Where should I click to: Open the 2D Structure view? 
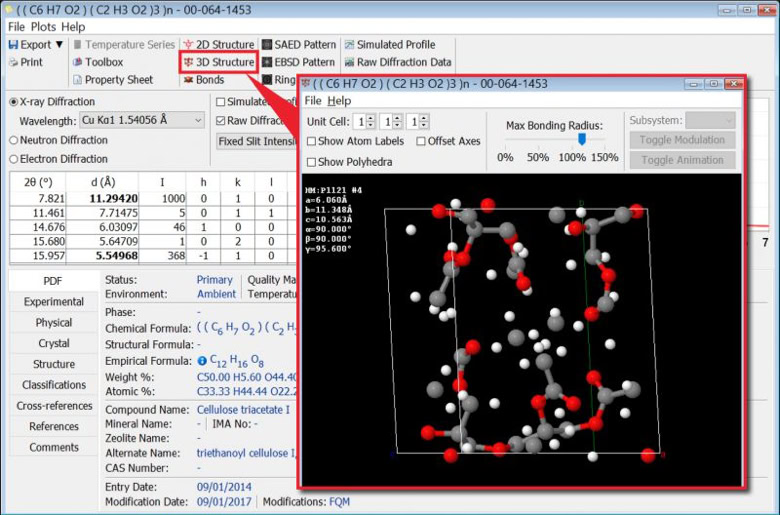218,45
